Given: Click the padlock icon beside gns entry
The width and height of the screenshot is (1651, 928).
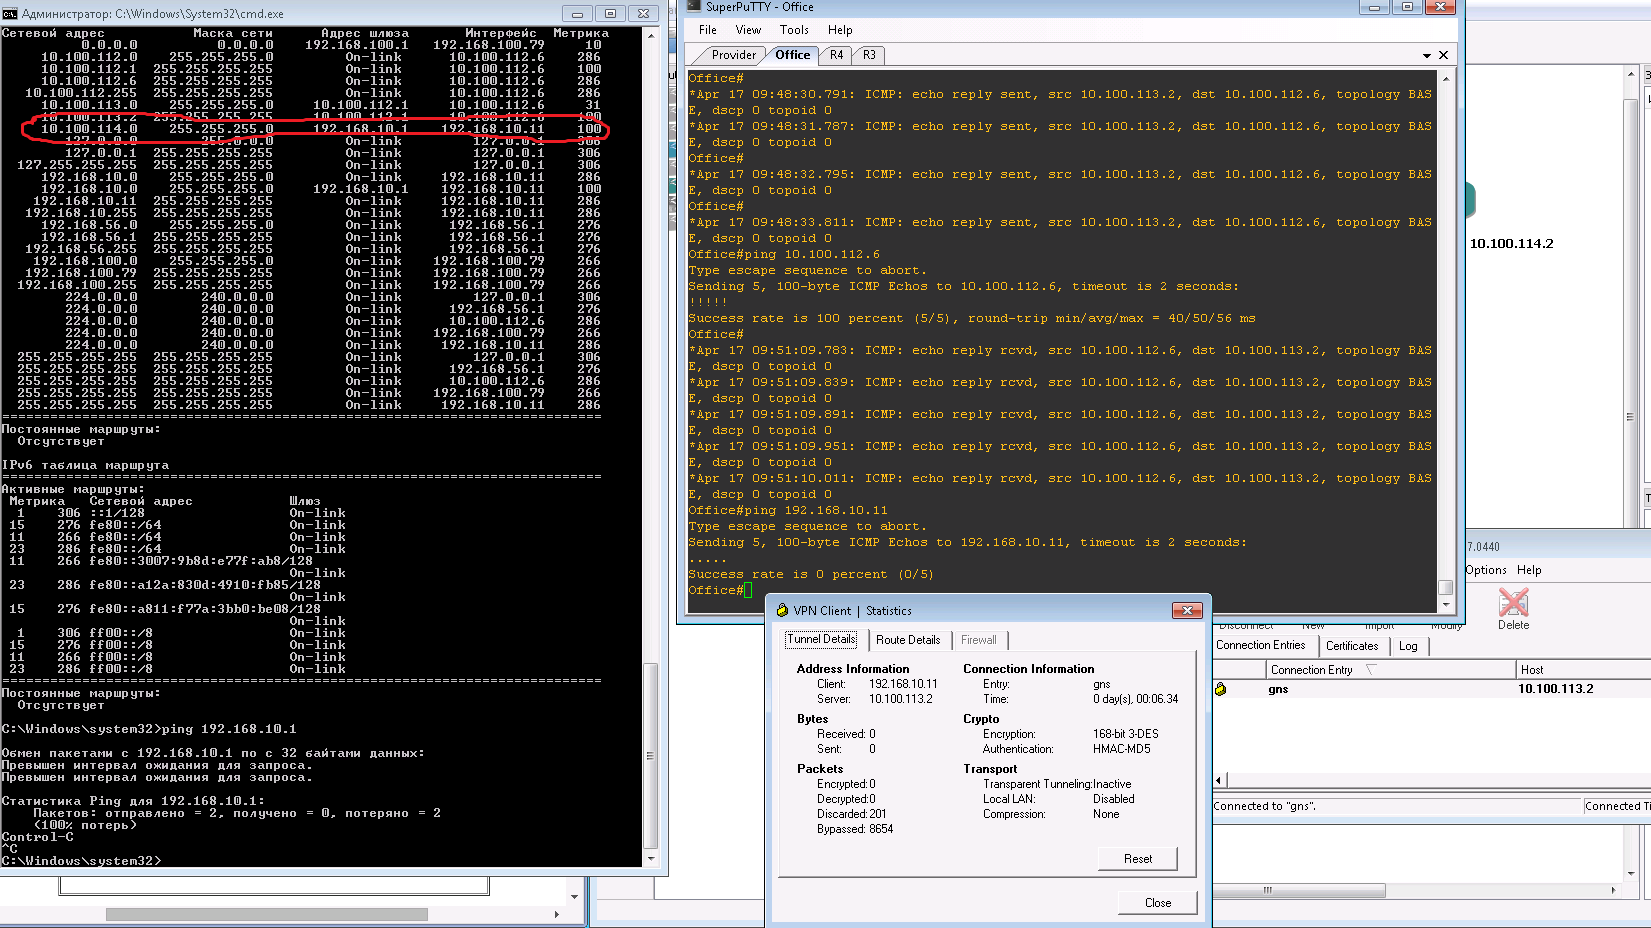Looking at the screenshot, I should 1220,689.
